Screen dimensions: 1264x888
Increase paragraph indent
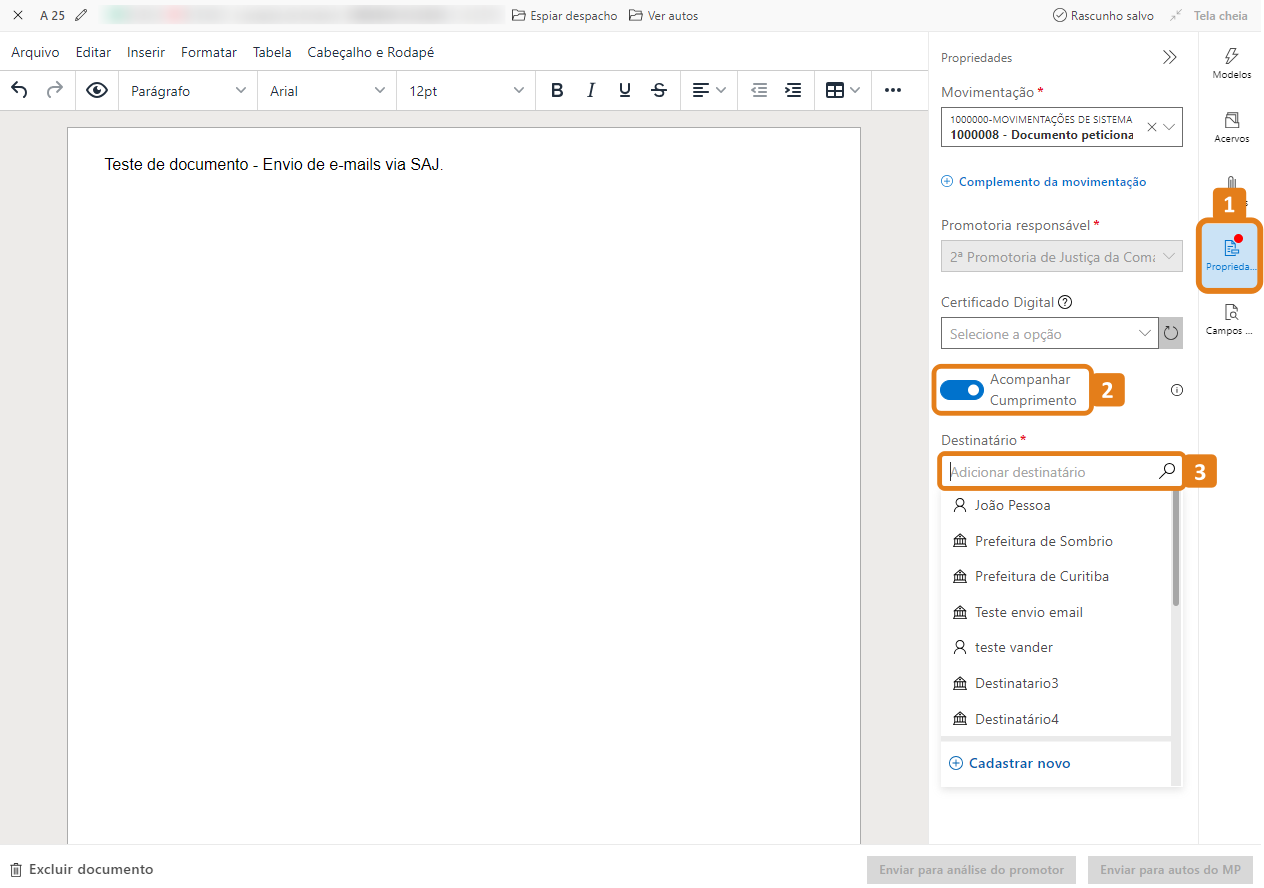click(793, 90)
